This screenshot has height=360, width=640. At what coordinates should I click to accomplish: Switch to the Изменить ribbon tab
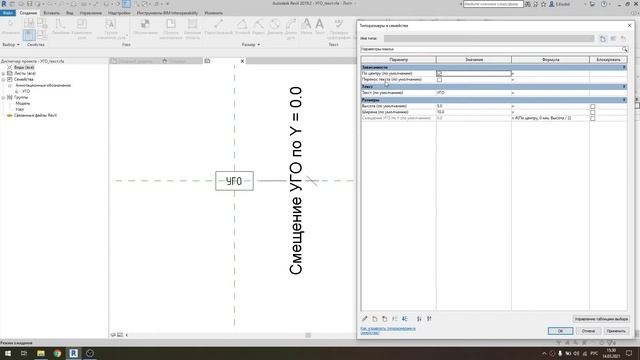click(x=213, y=13)
